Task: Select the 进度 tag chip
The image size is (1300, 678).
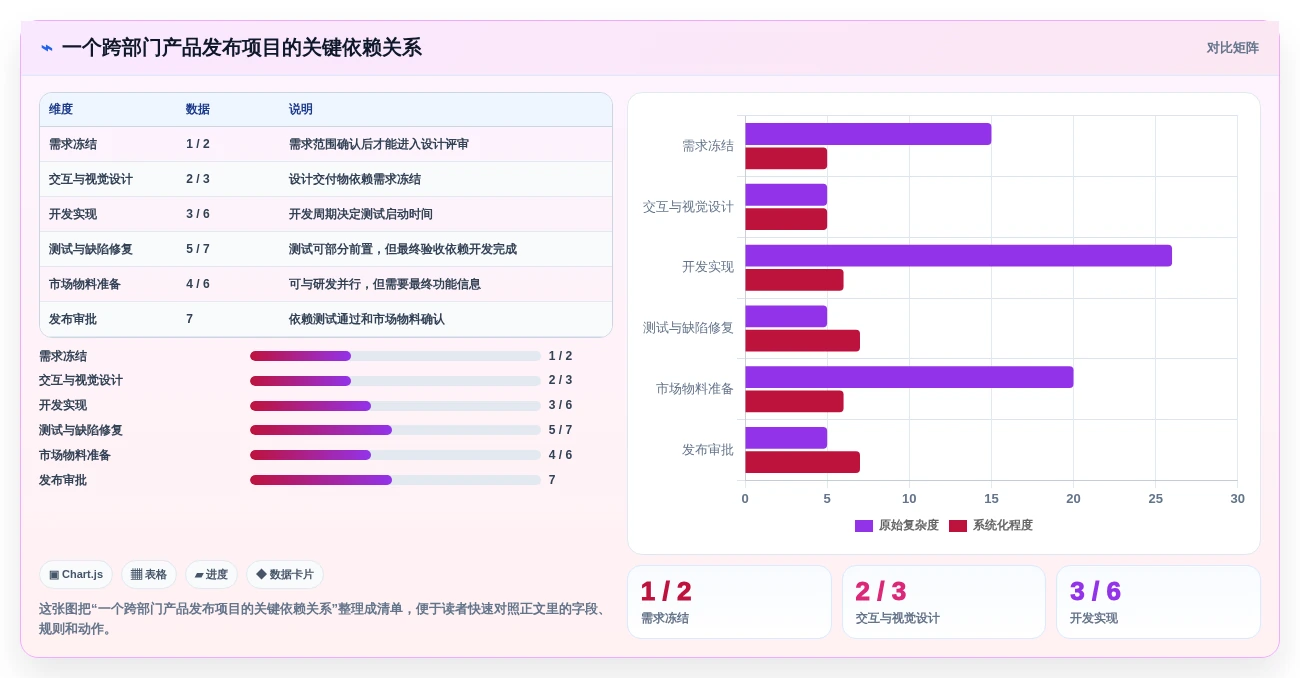Action: coord(211,575)
